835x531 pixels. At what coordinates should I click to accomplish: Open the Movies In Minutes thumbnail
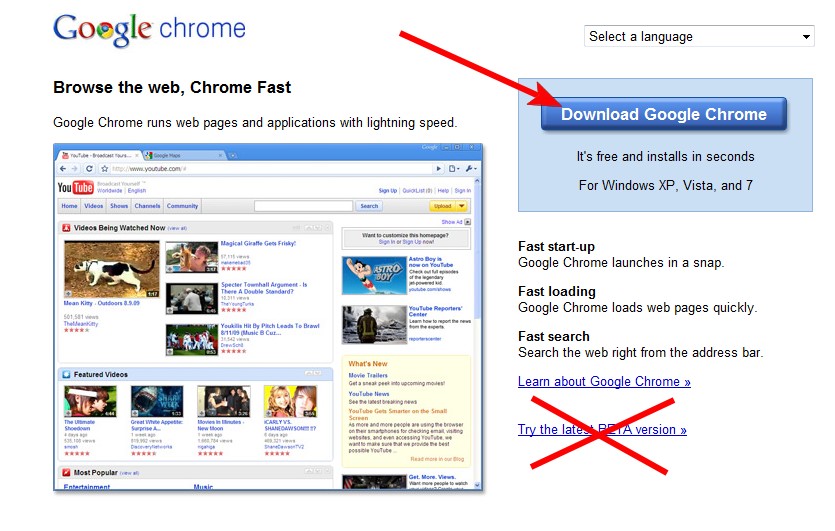(x=223, y=402)
